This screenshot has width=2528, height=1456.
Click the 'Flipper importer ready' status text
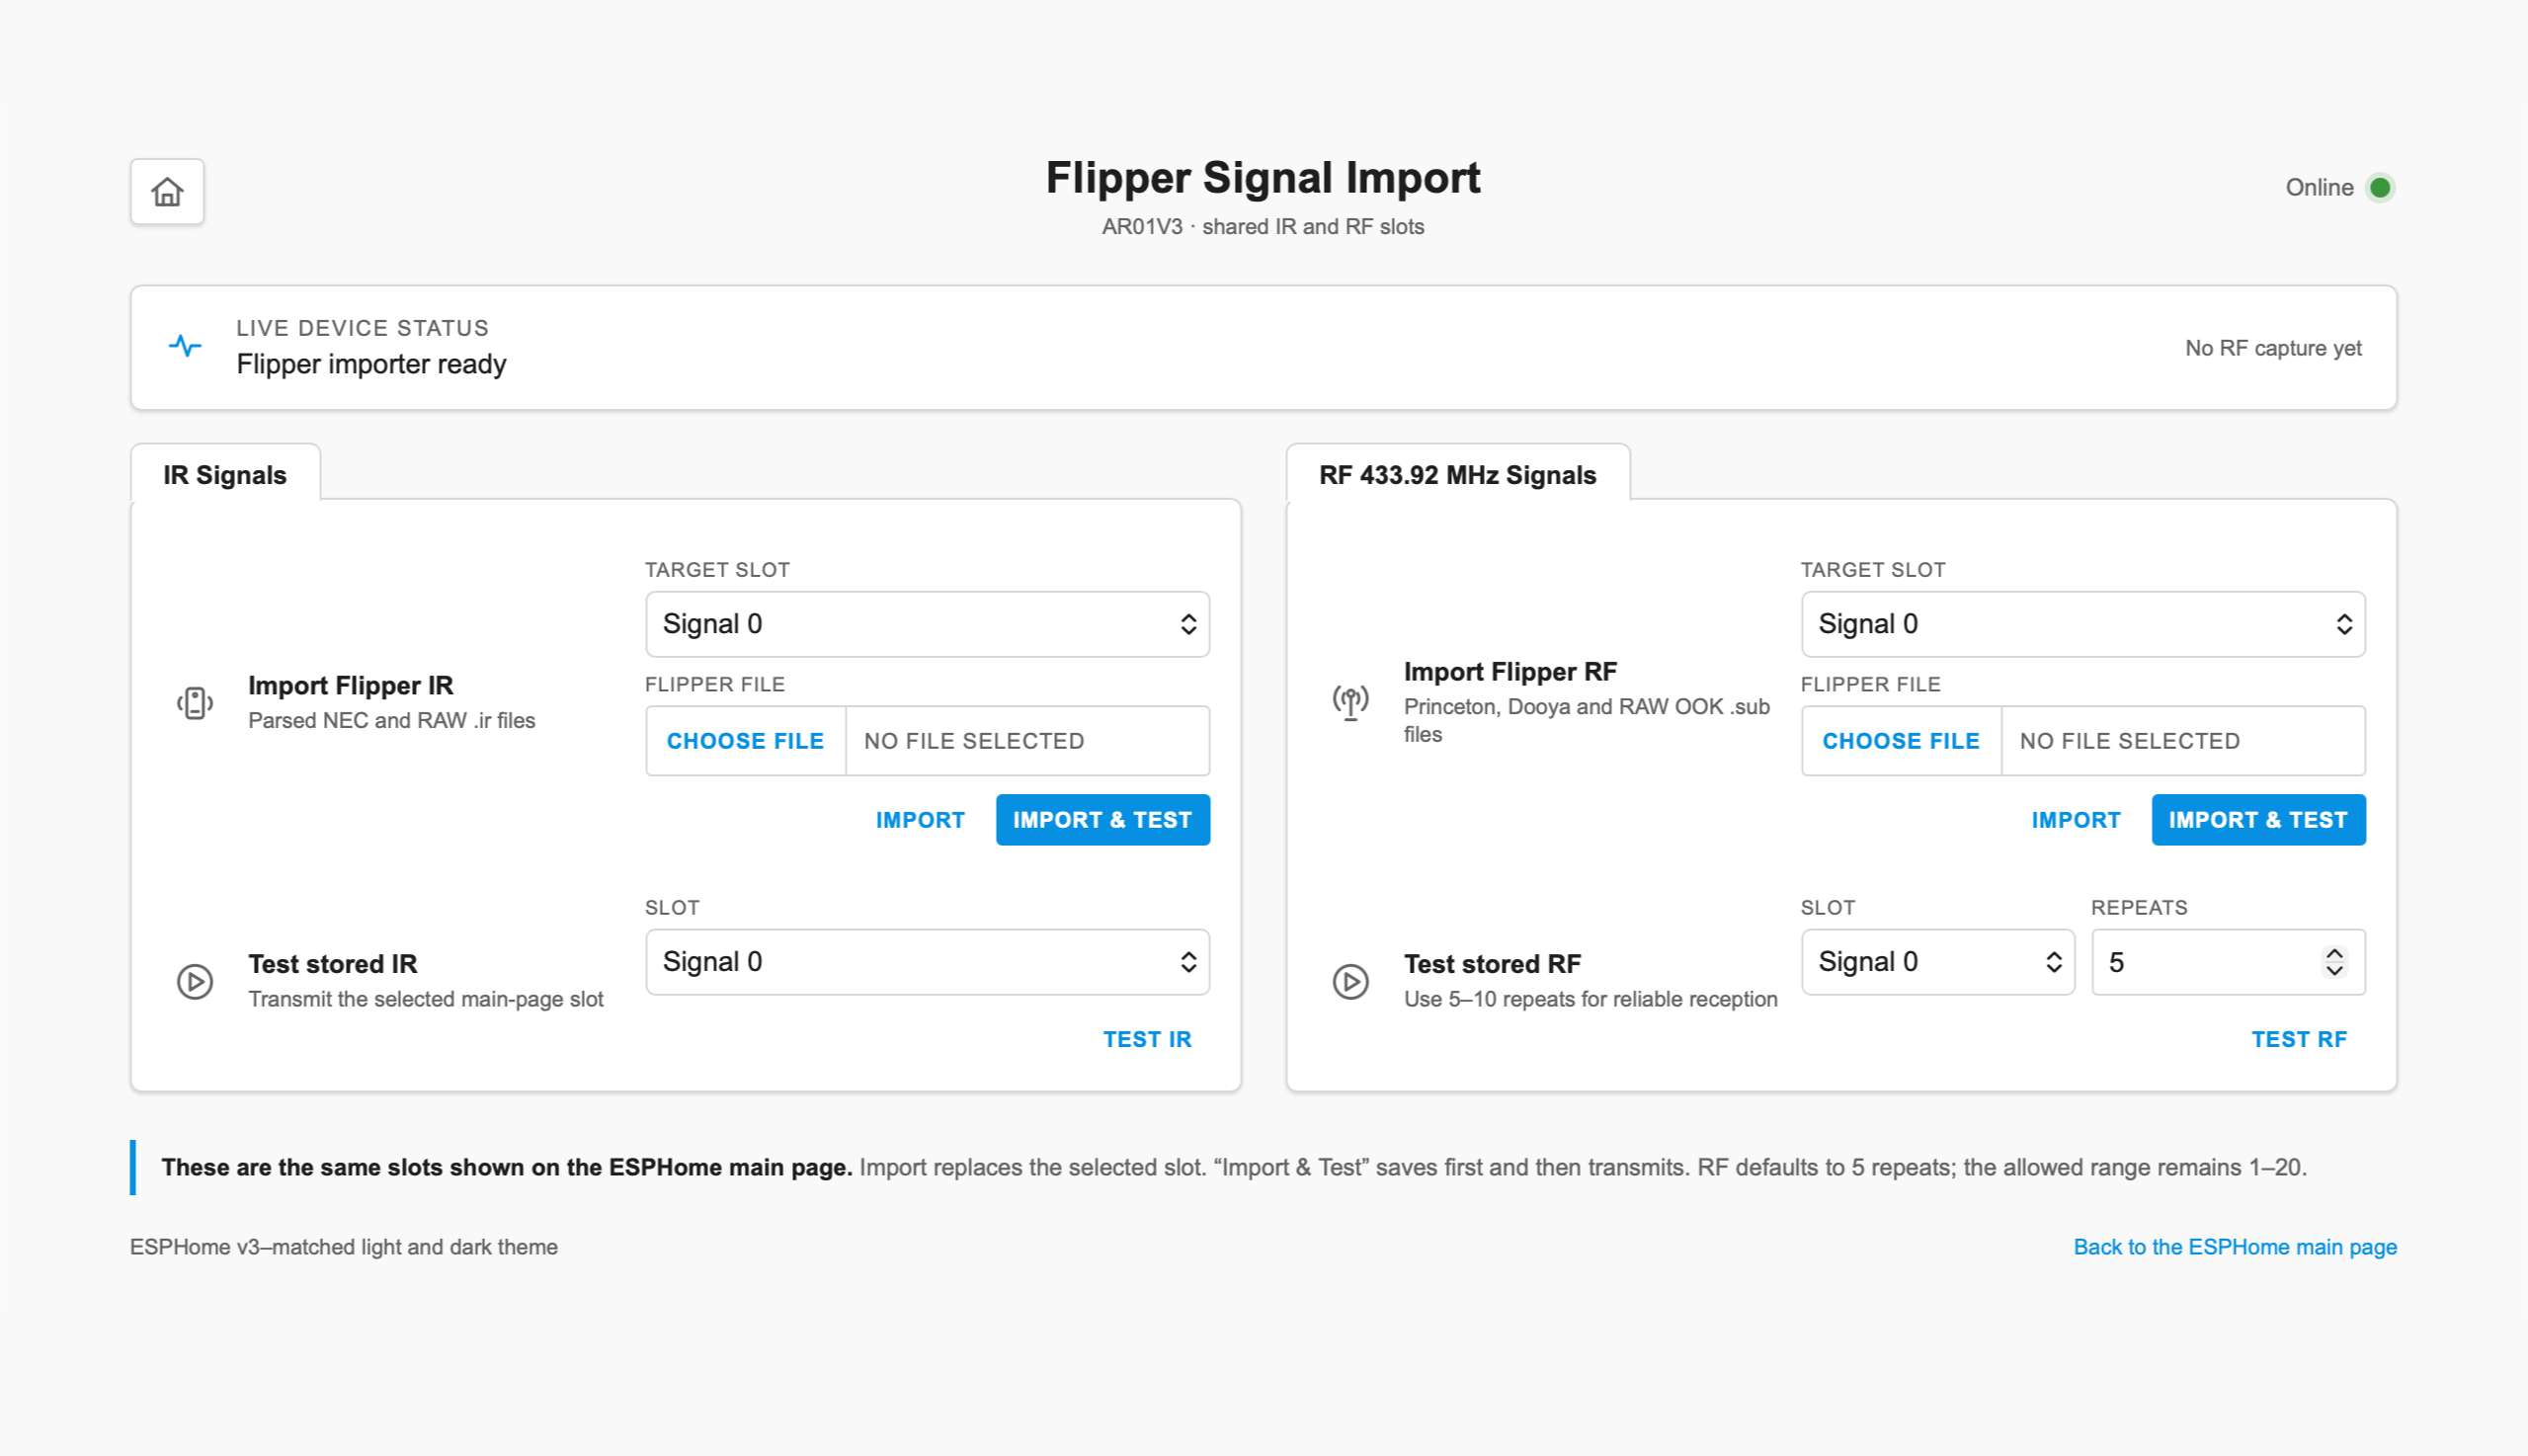[371, 364]
